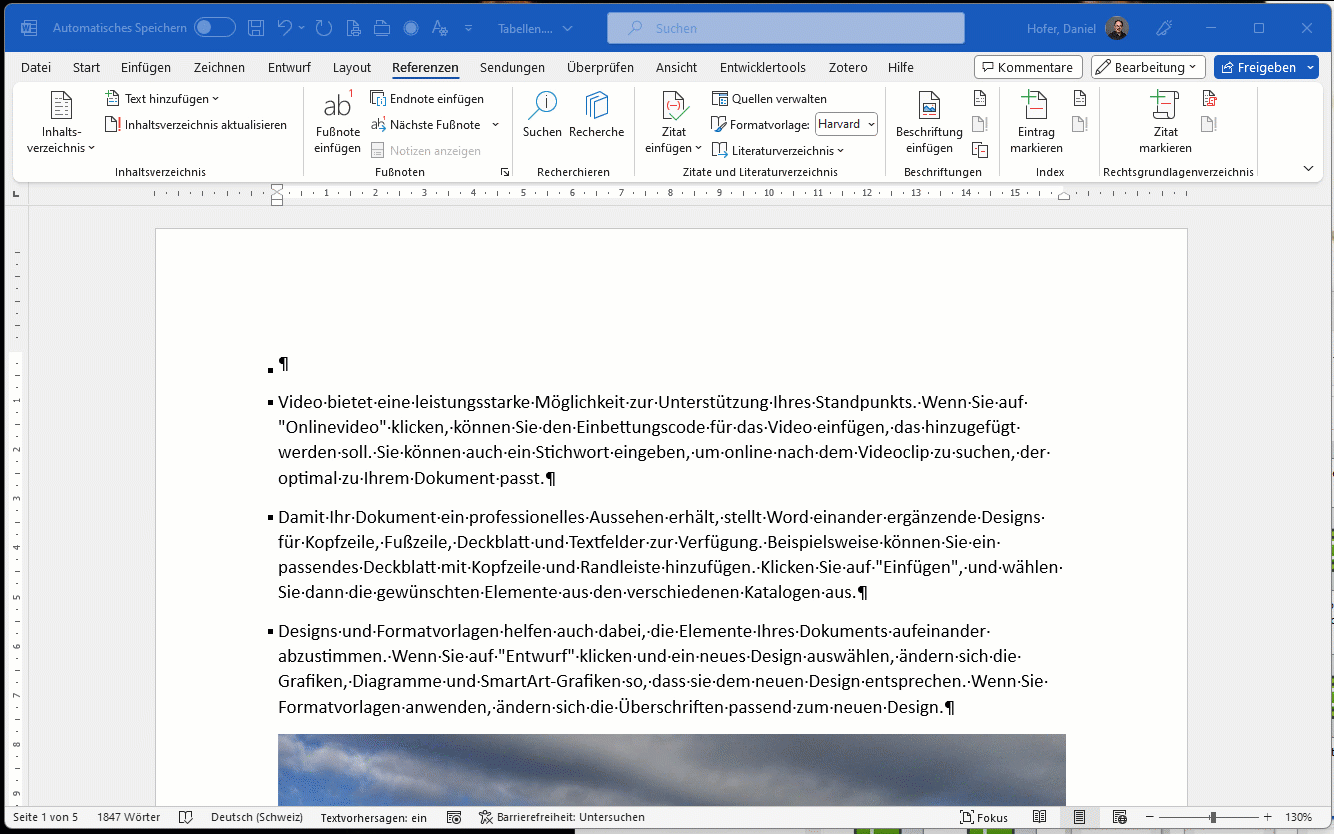Click the zoom slider in status bar

[x=1212, y=817]
